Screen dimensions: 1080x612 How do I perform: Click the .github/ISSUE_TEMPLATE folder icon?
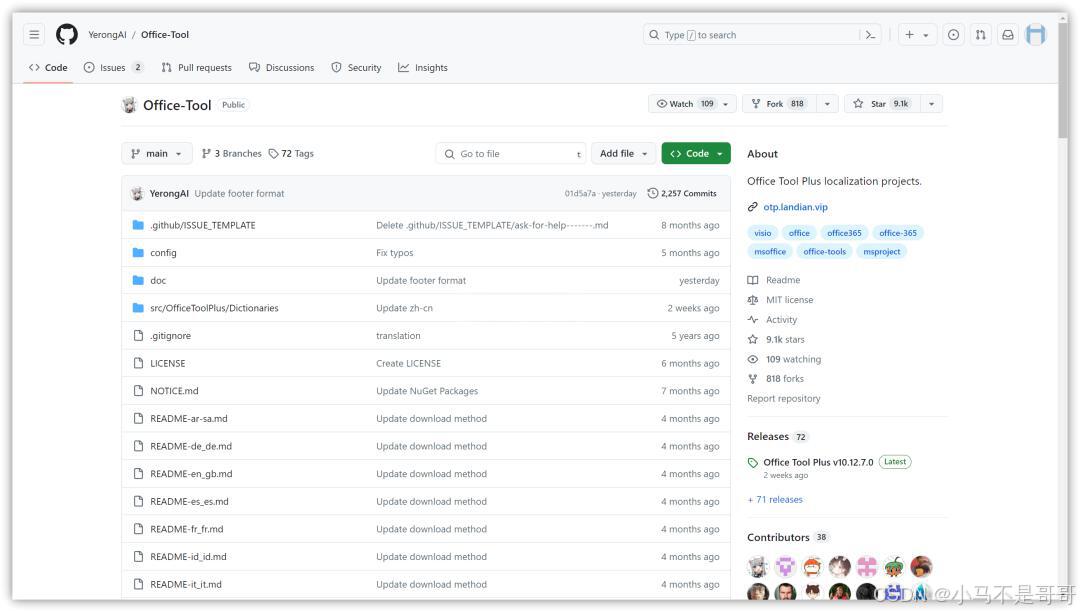tap(138, 225)
